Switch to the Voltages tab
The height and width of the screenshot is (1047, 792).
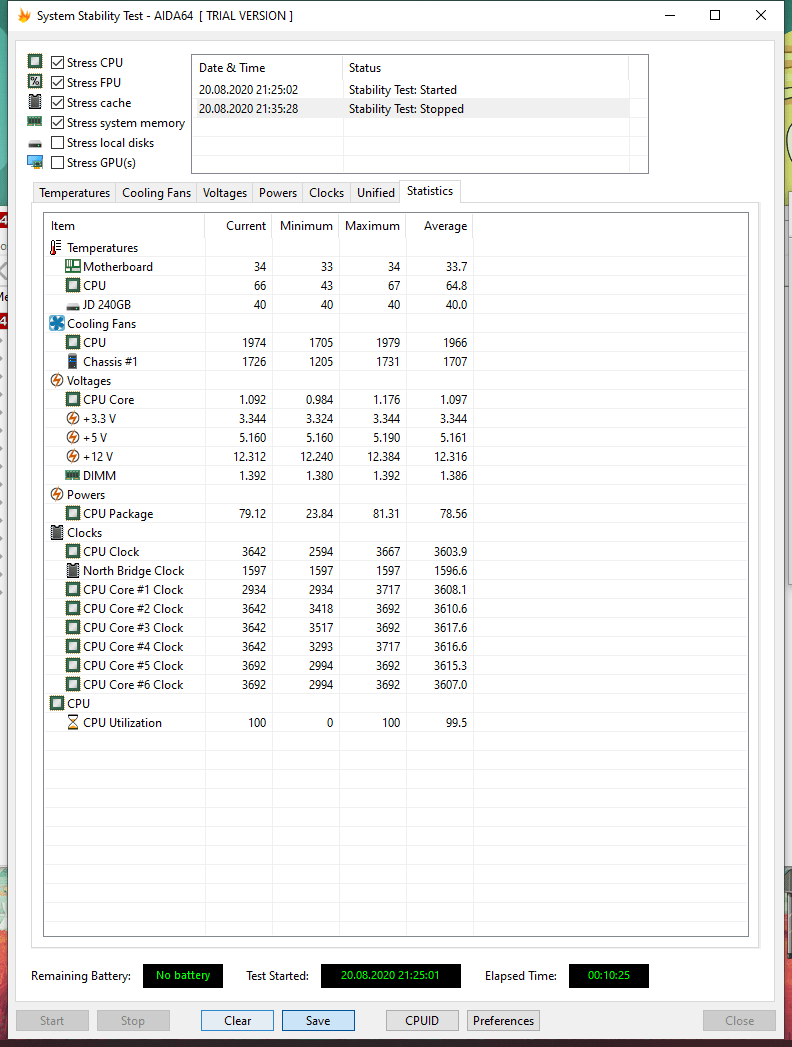(x=224, y=192)
